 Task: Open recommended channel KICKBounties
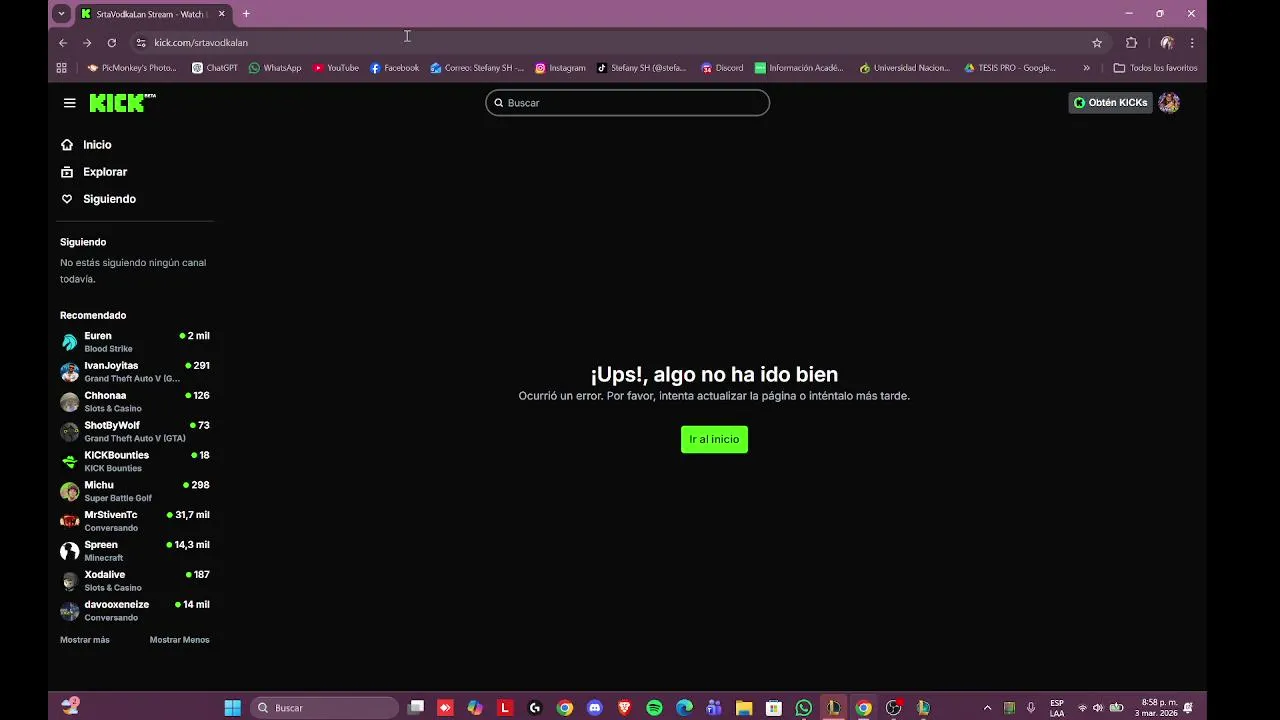click(135, 461)
